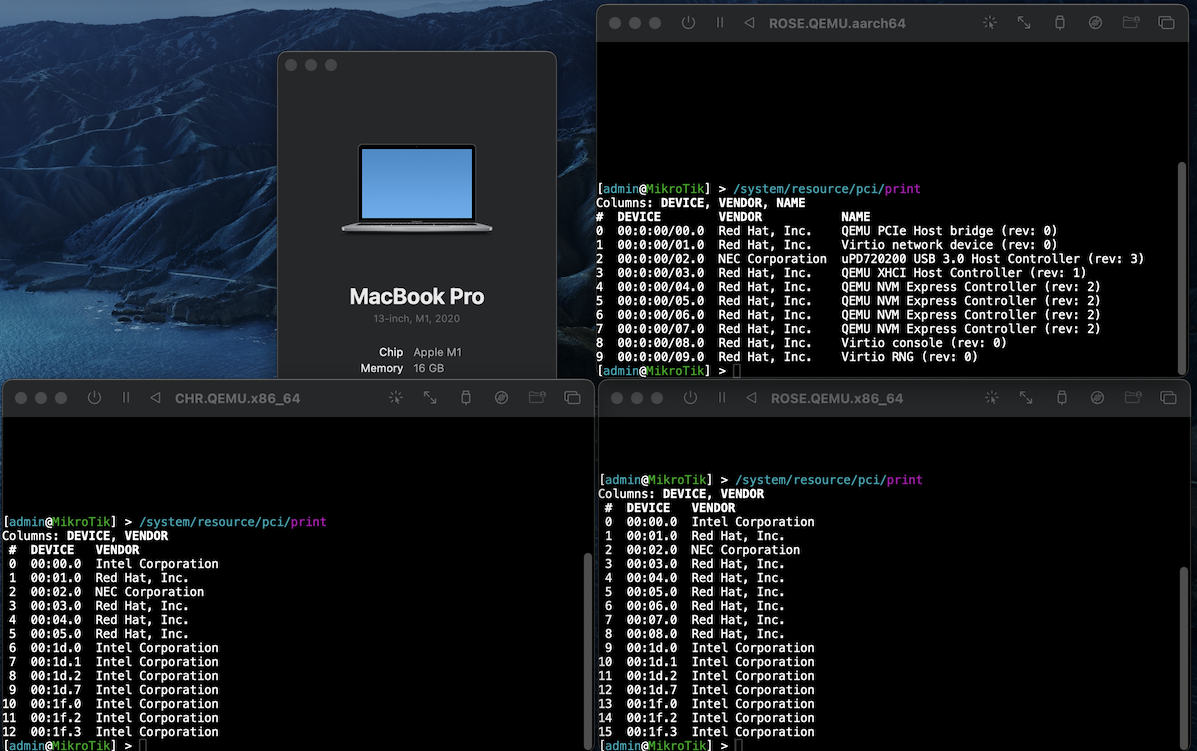
Task: Click scrollbar in CHR.QEMU.x86_64 terminal
Action: [587, 649]
